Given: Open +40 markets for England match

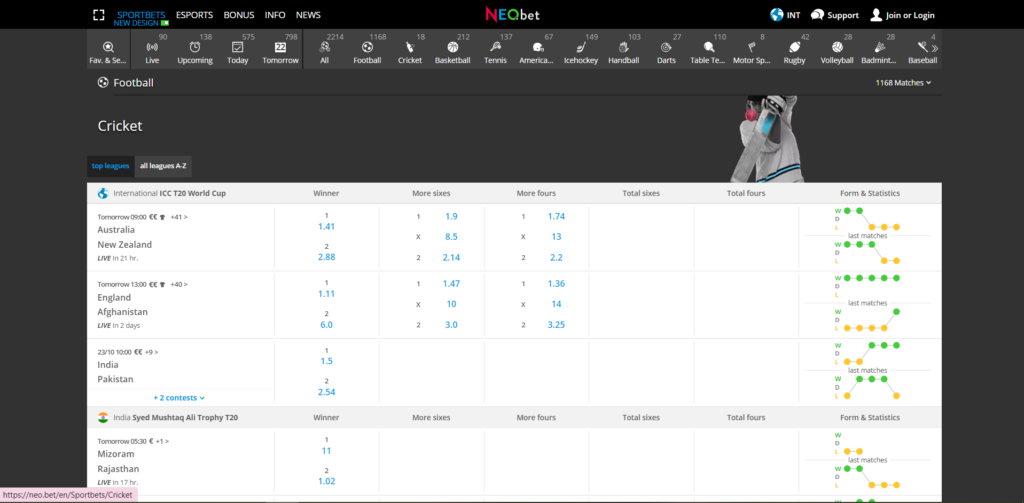Looking at the screenshot, I should (179, 284).
